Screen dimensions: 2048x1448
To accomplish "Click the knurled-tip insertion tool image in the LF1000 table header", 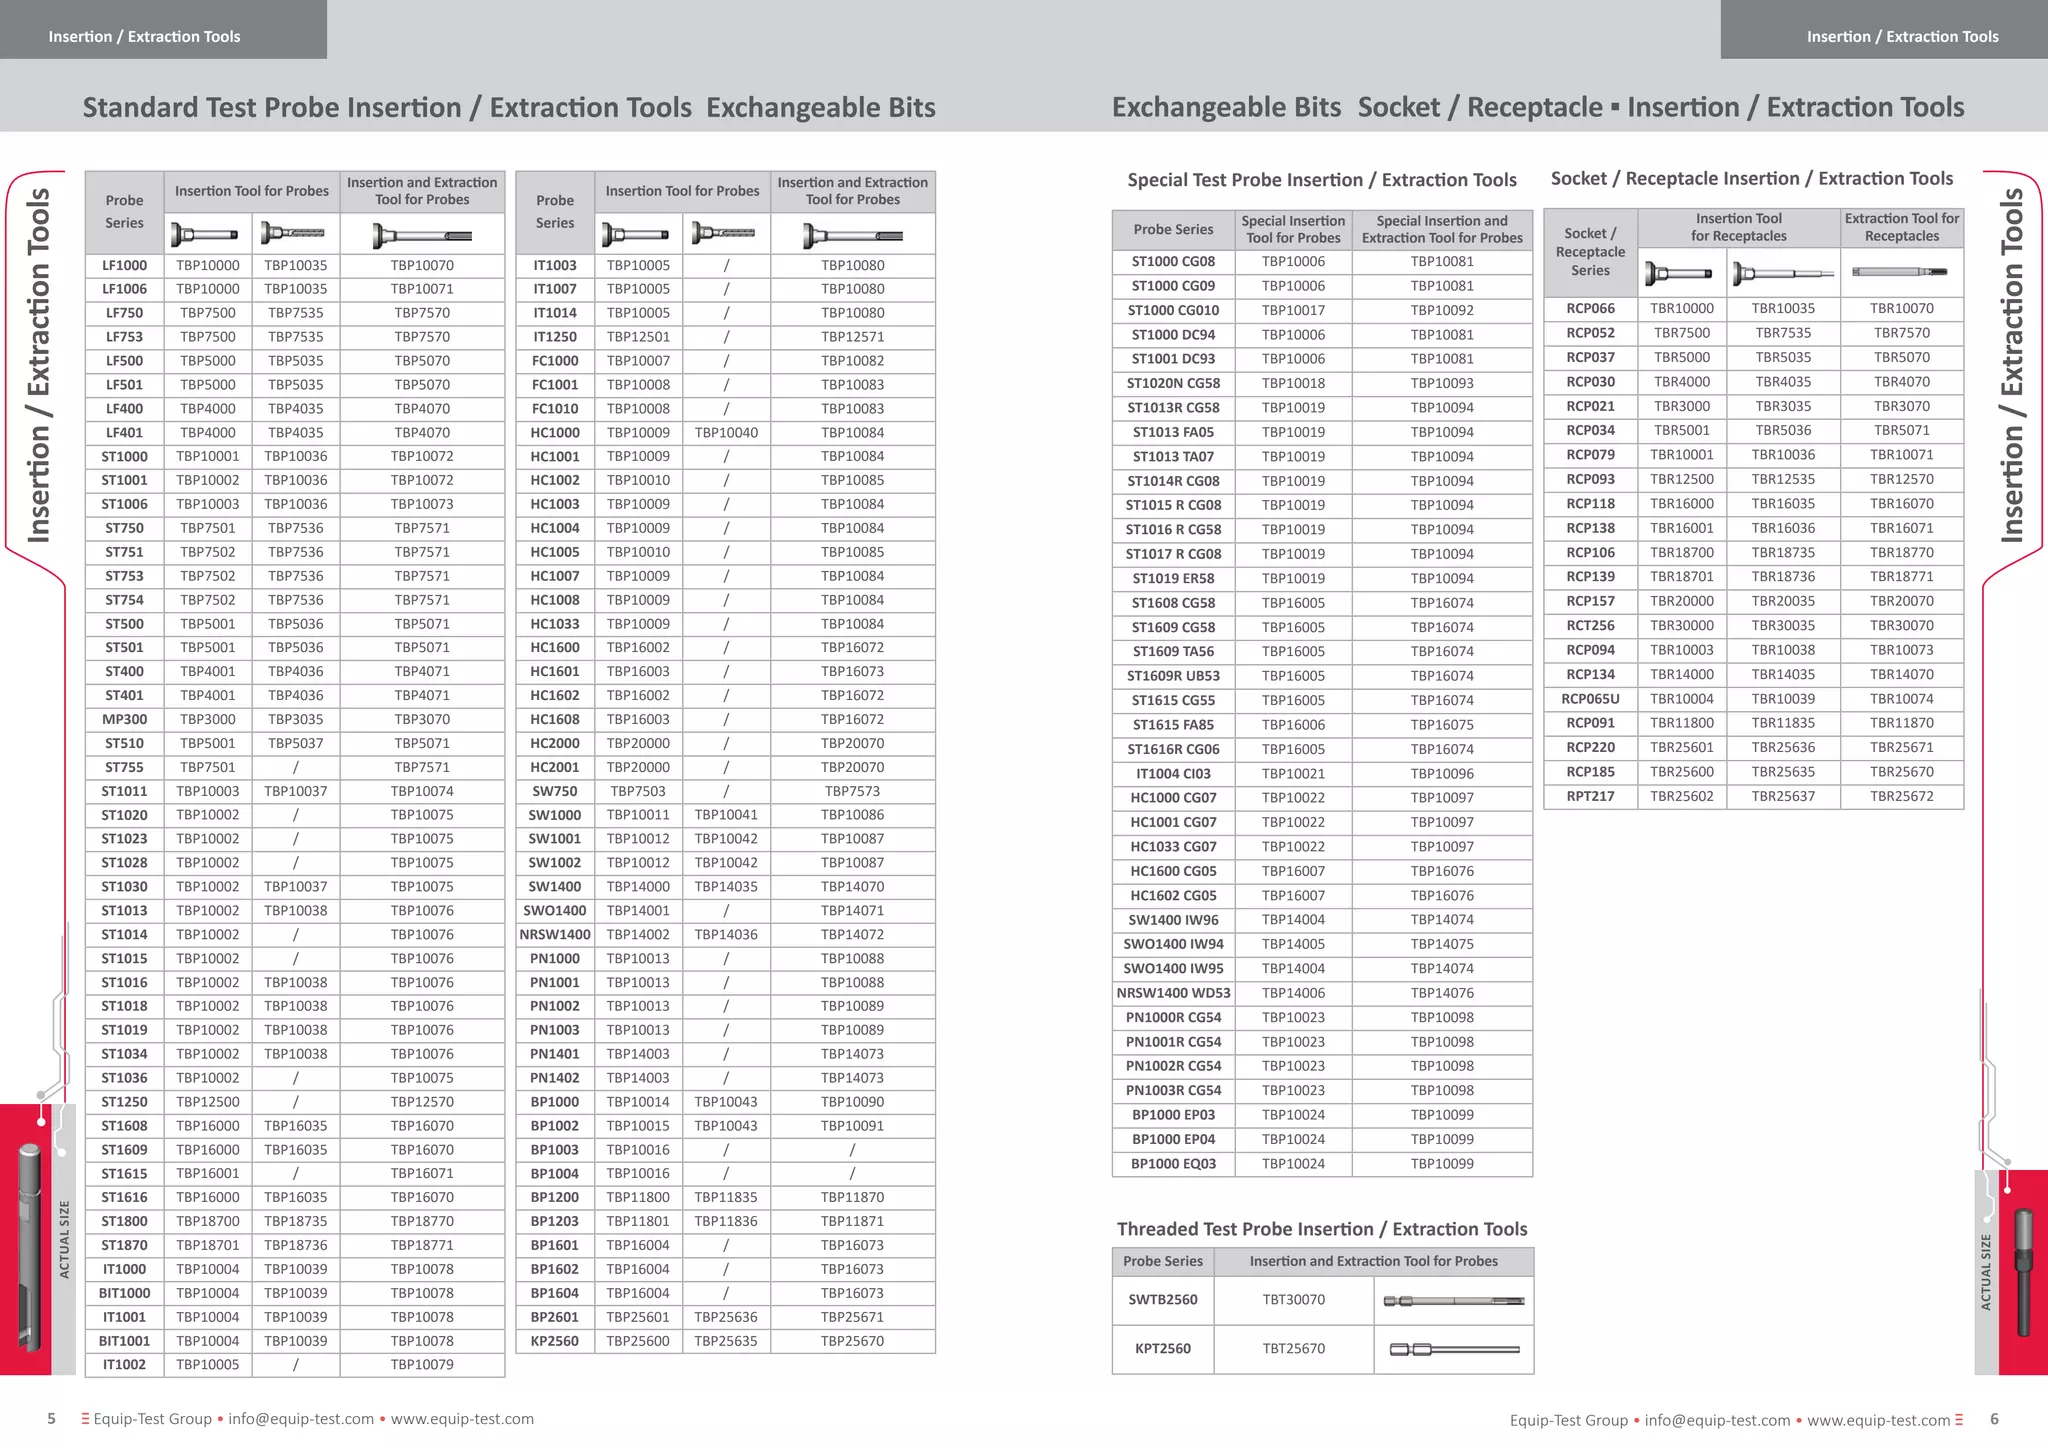I will tap(293, 234).
